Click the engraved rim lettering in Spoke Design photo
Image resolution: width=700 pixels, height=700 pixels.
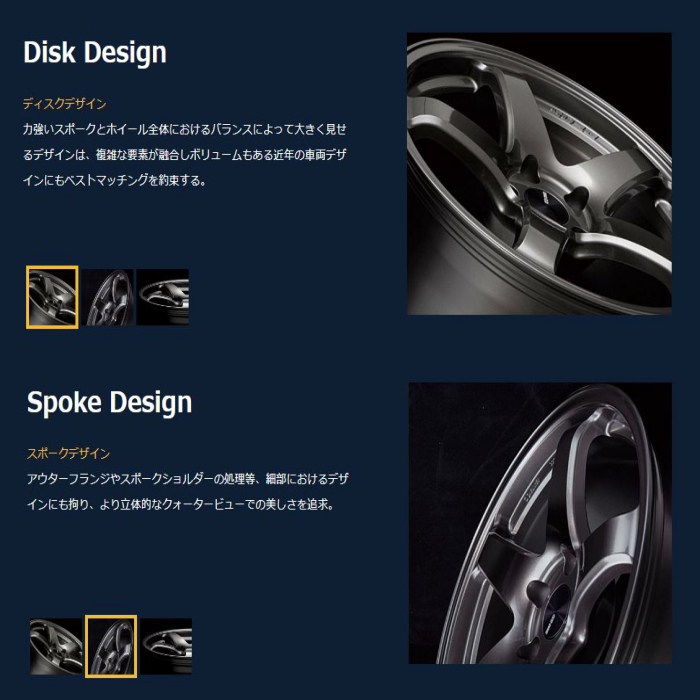530,489
